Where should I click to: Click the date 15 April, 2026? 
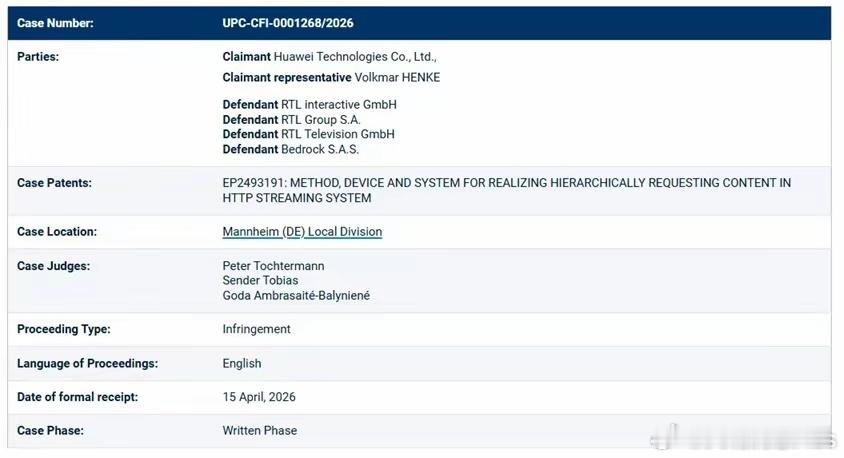pyautogui.click(x=259, y=397)
